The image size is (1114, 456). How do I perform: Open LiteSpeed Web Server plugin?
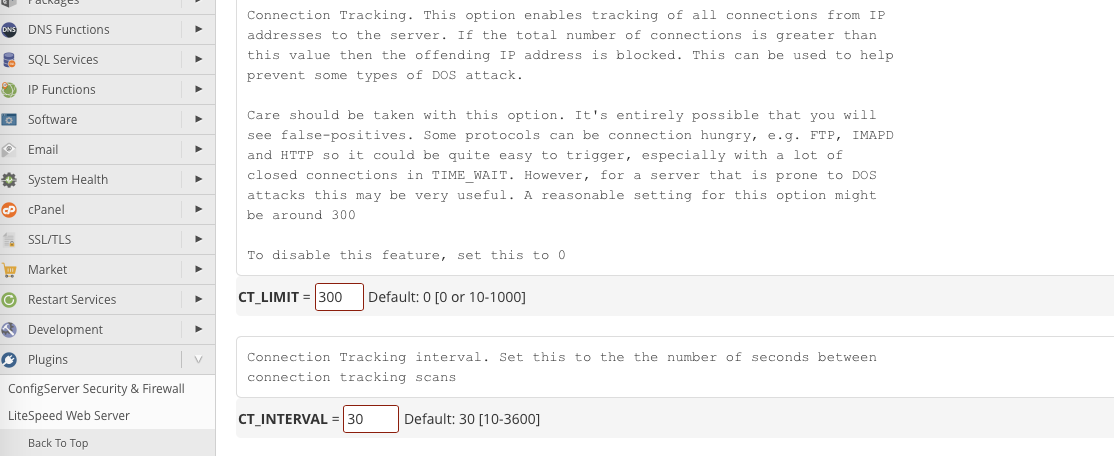(x=69, y=416)
